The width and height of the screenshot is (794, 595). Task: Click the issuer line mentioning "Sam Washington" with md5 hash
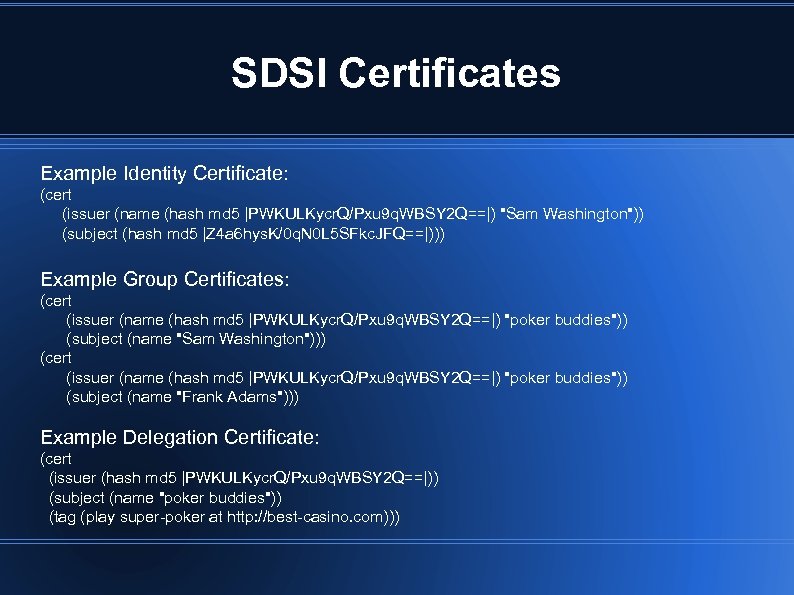[x=353, y=214]
